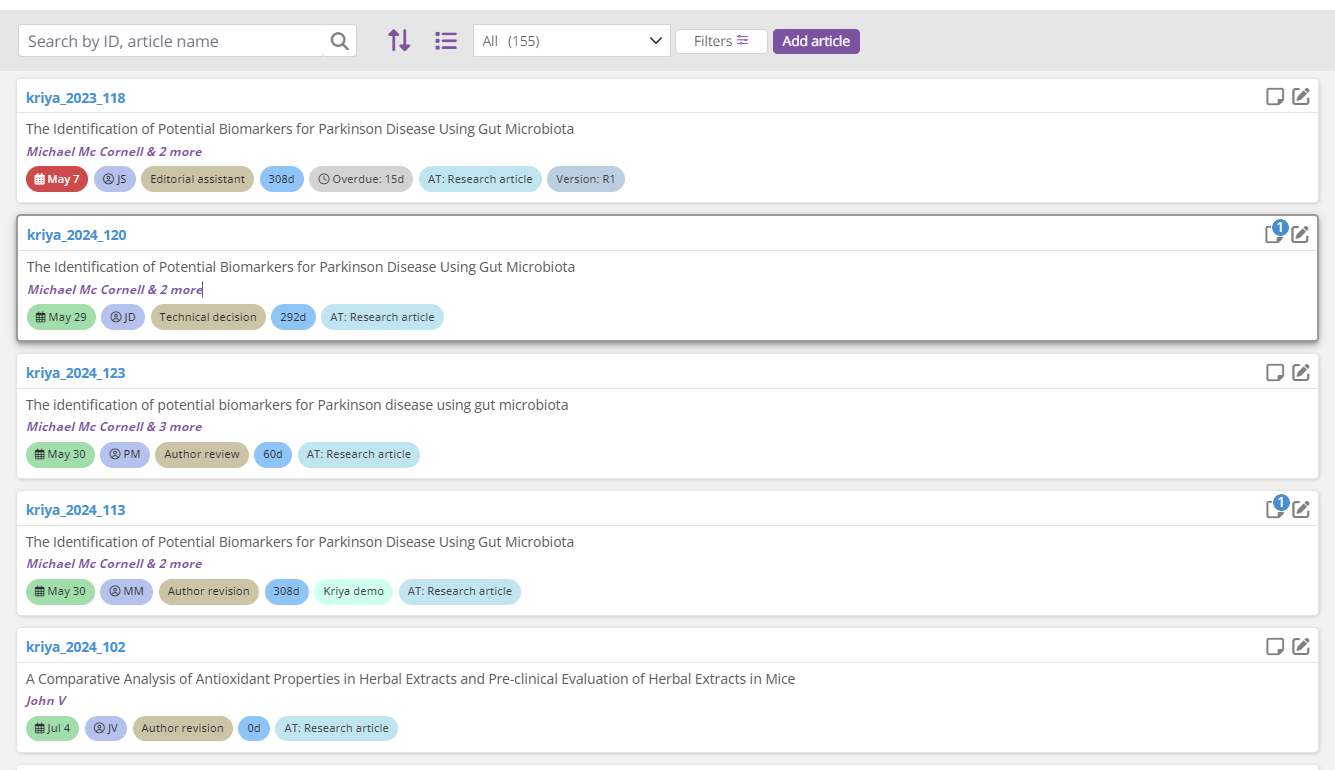Screen dimensions: 1335x770
Task: Click the red May 7 due date tag
Action: click(x=57, y=179)
